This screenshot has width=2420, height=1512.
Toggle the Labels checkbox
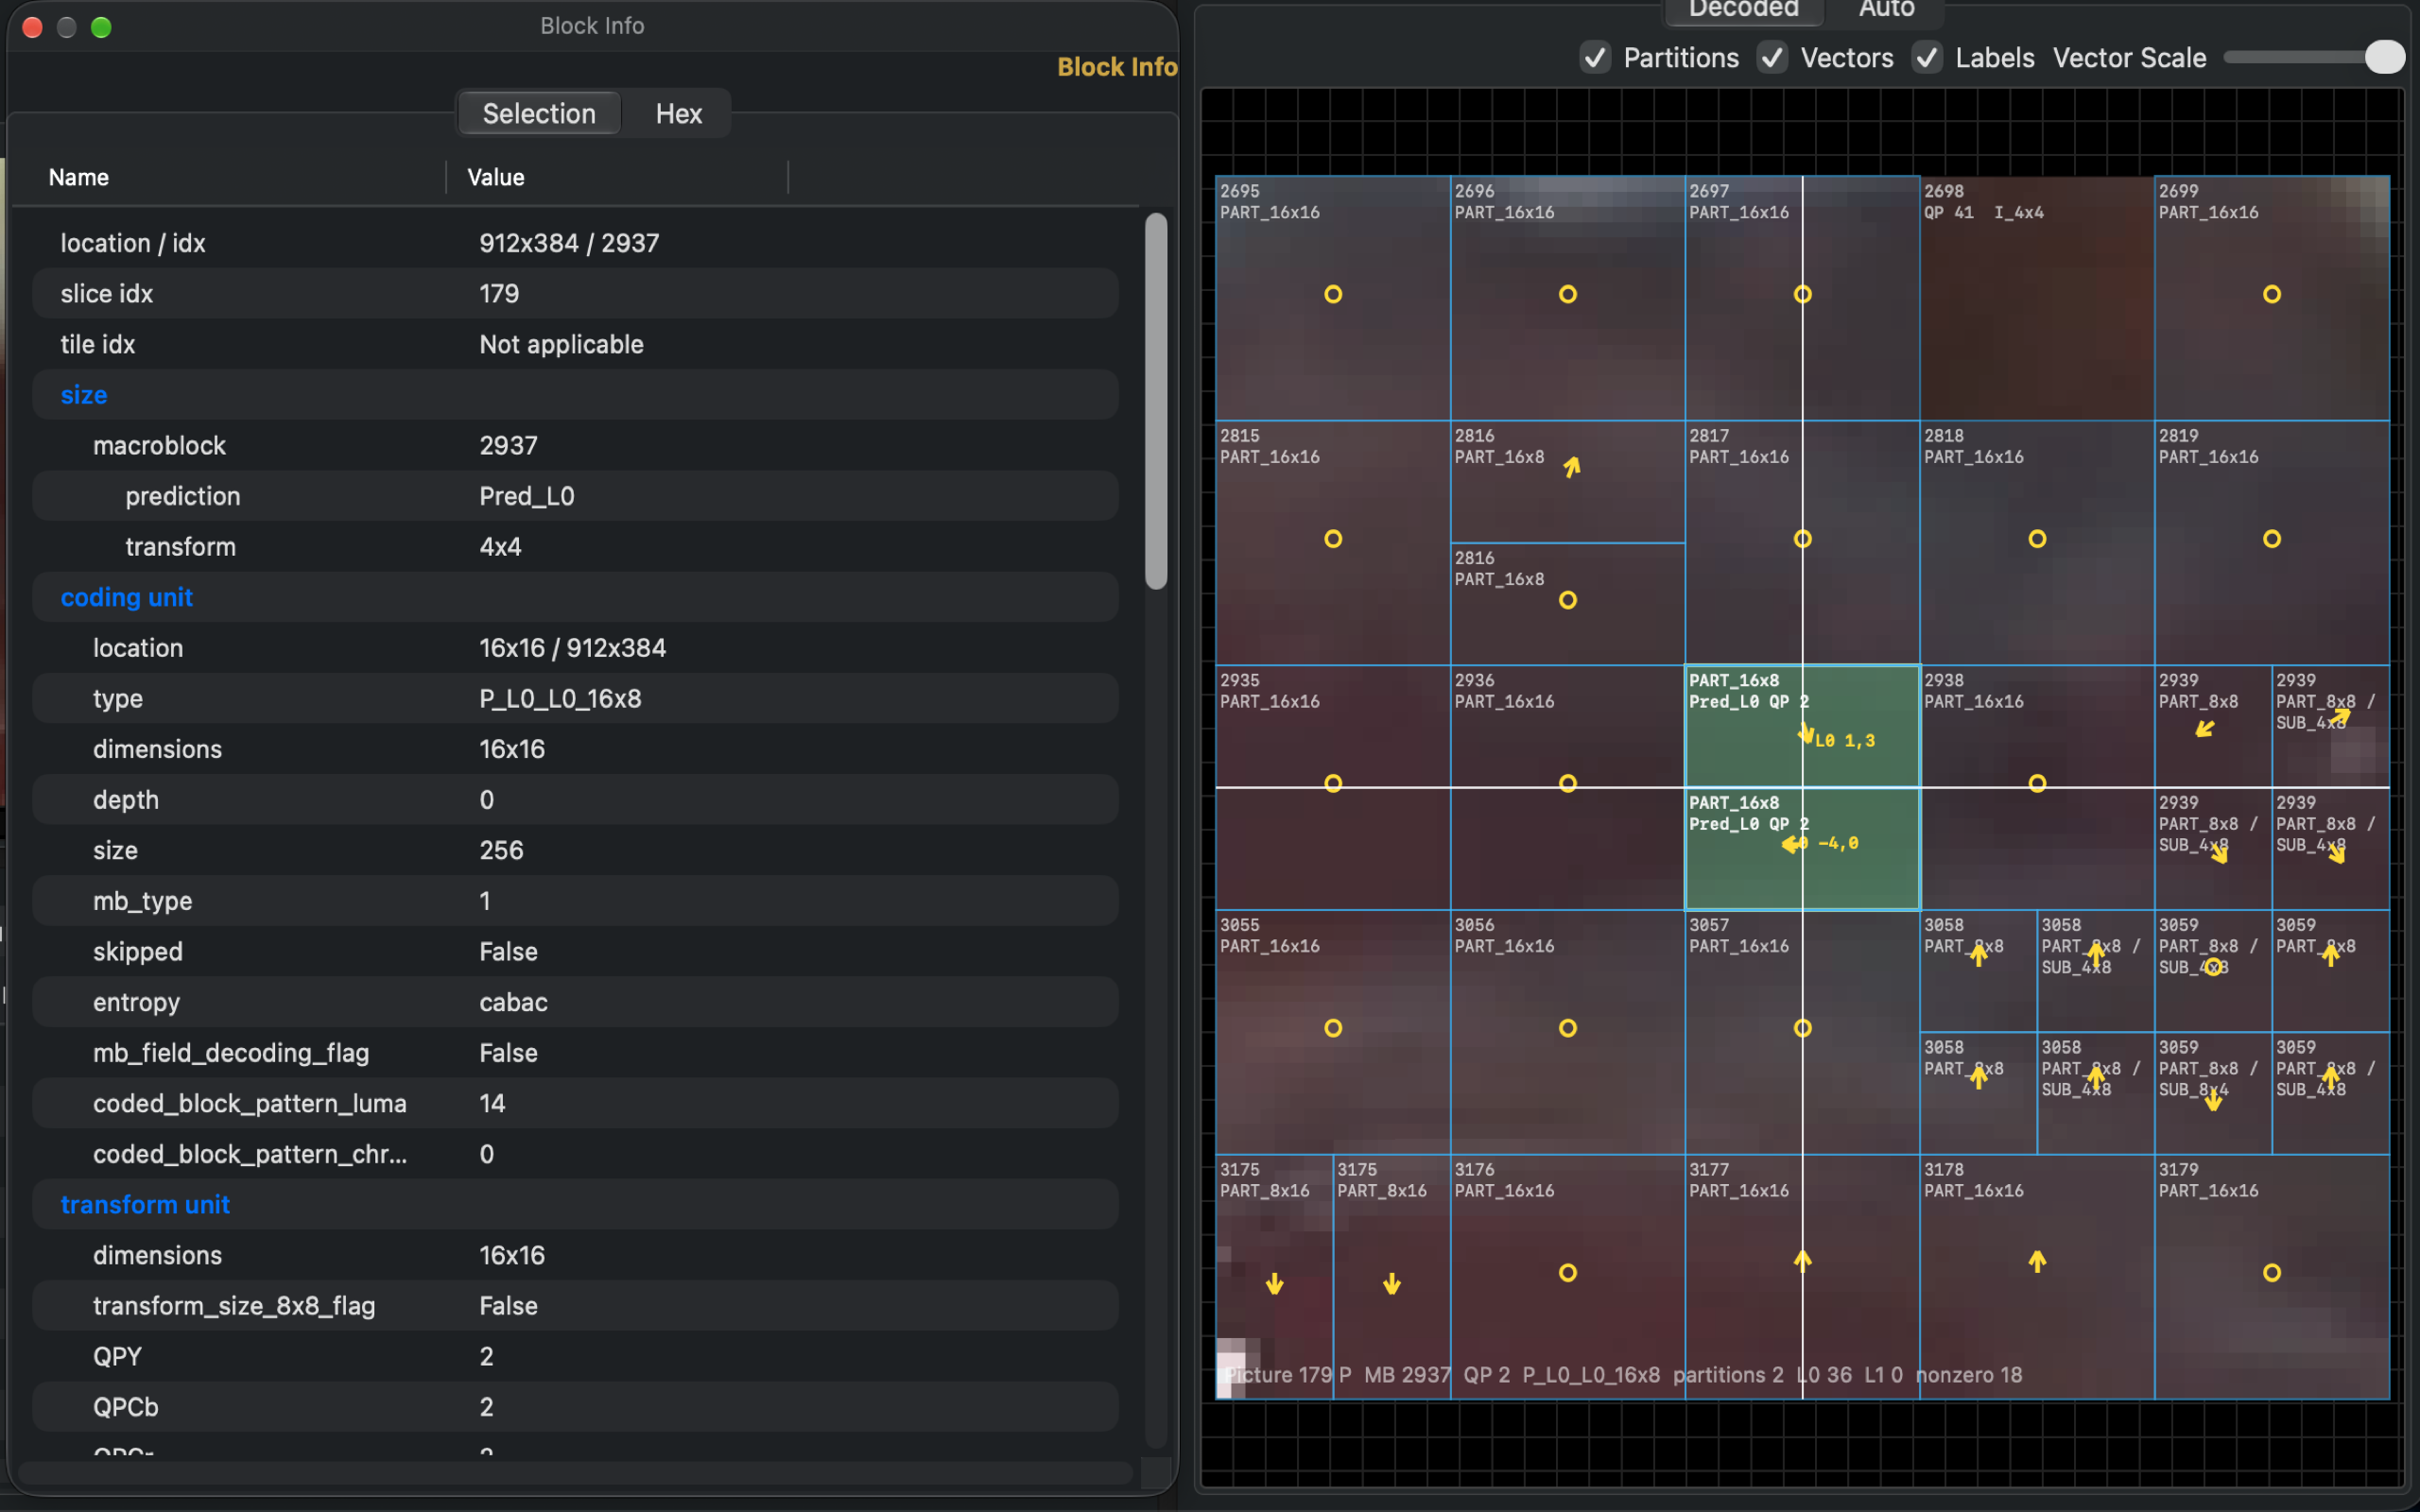click(1927, 58)
